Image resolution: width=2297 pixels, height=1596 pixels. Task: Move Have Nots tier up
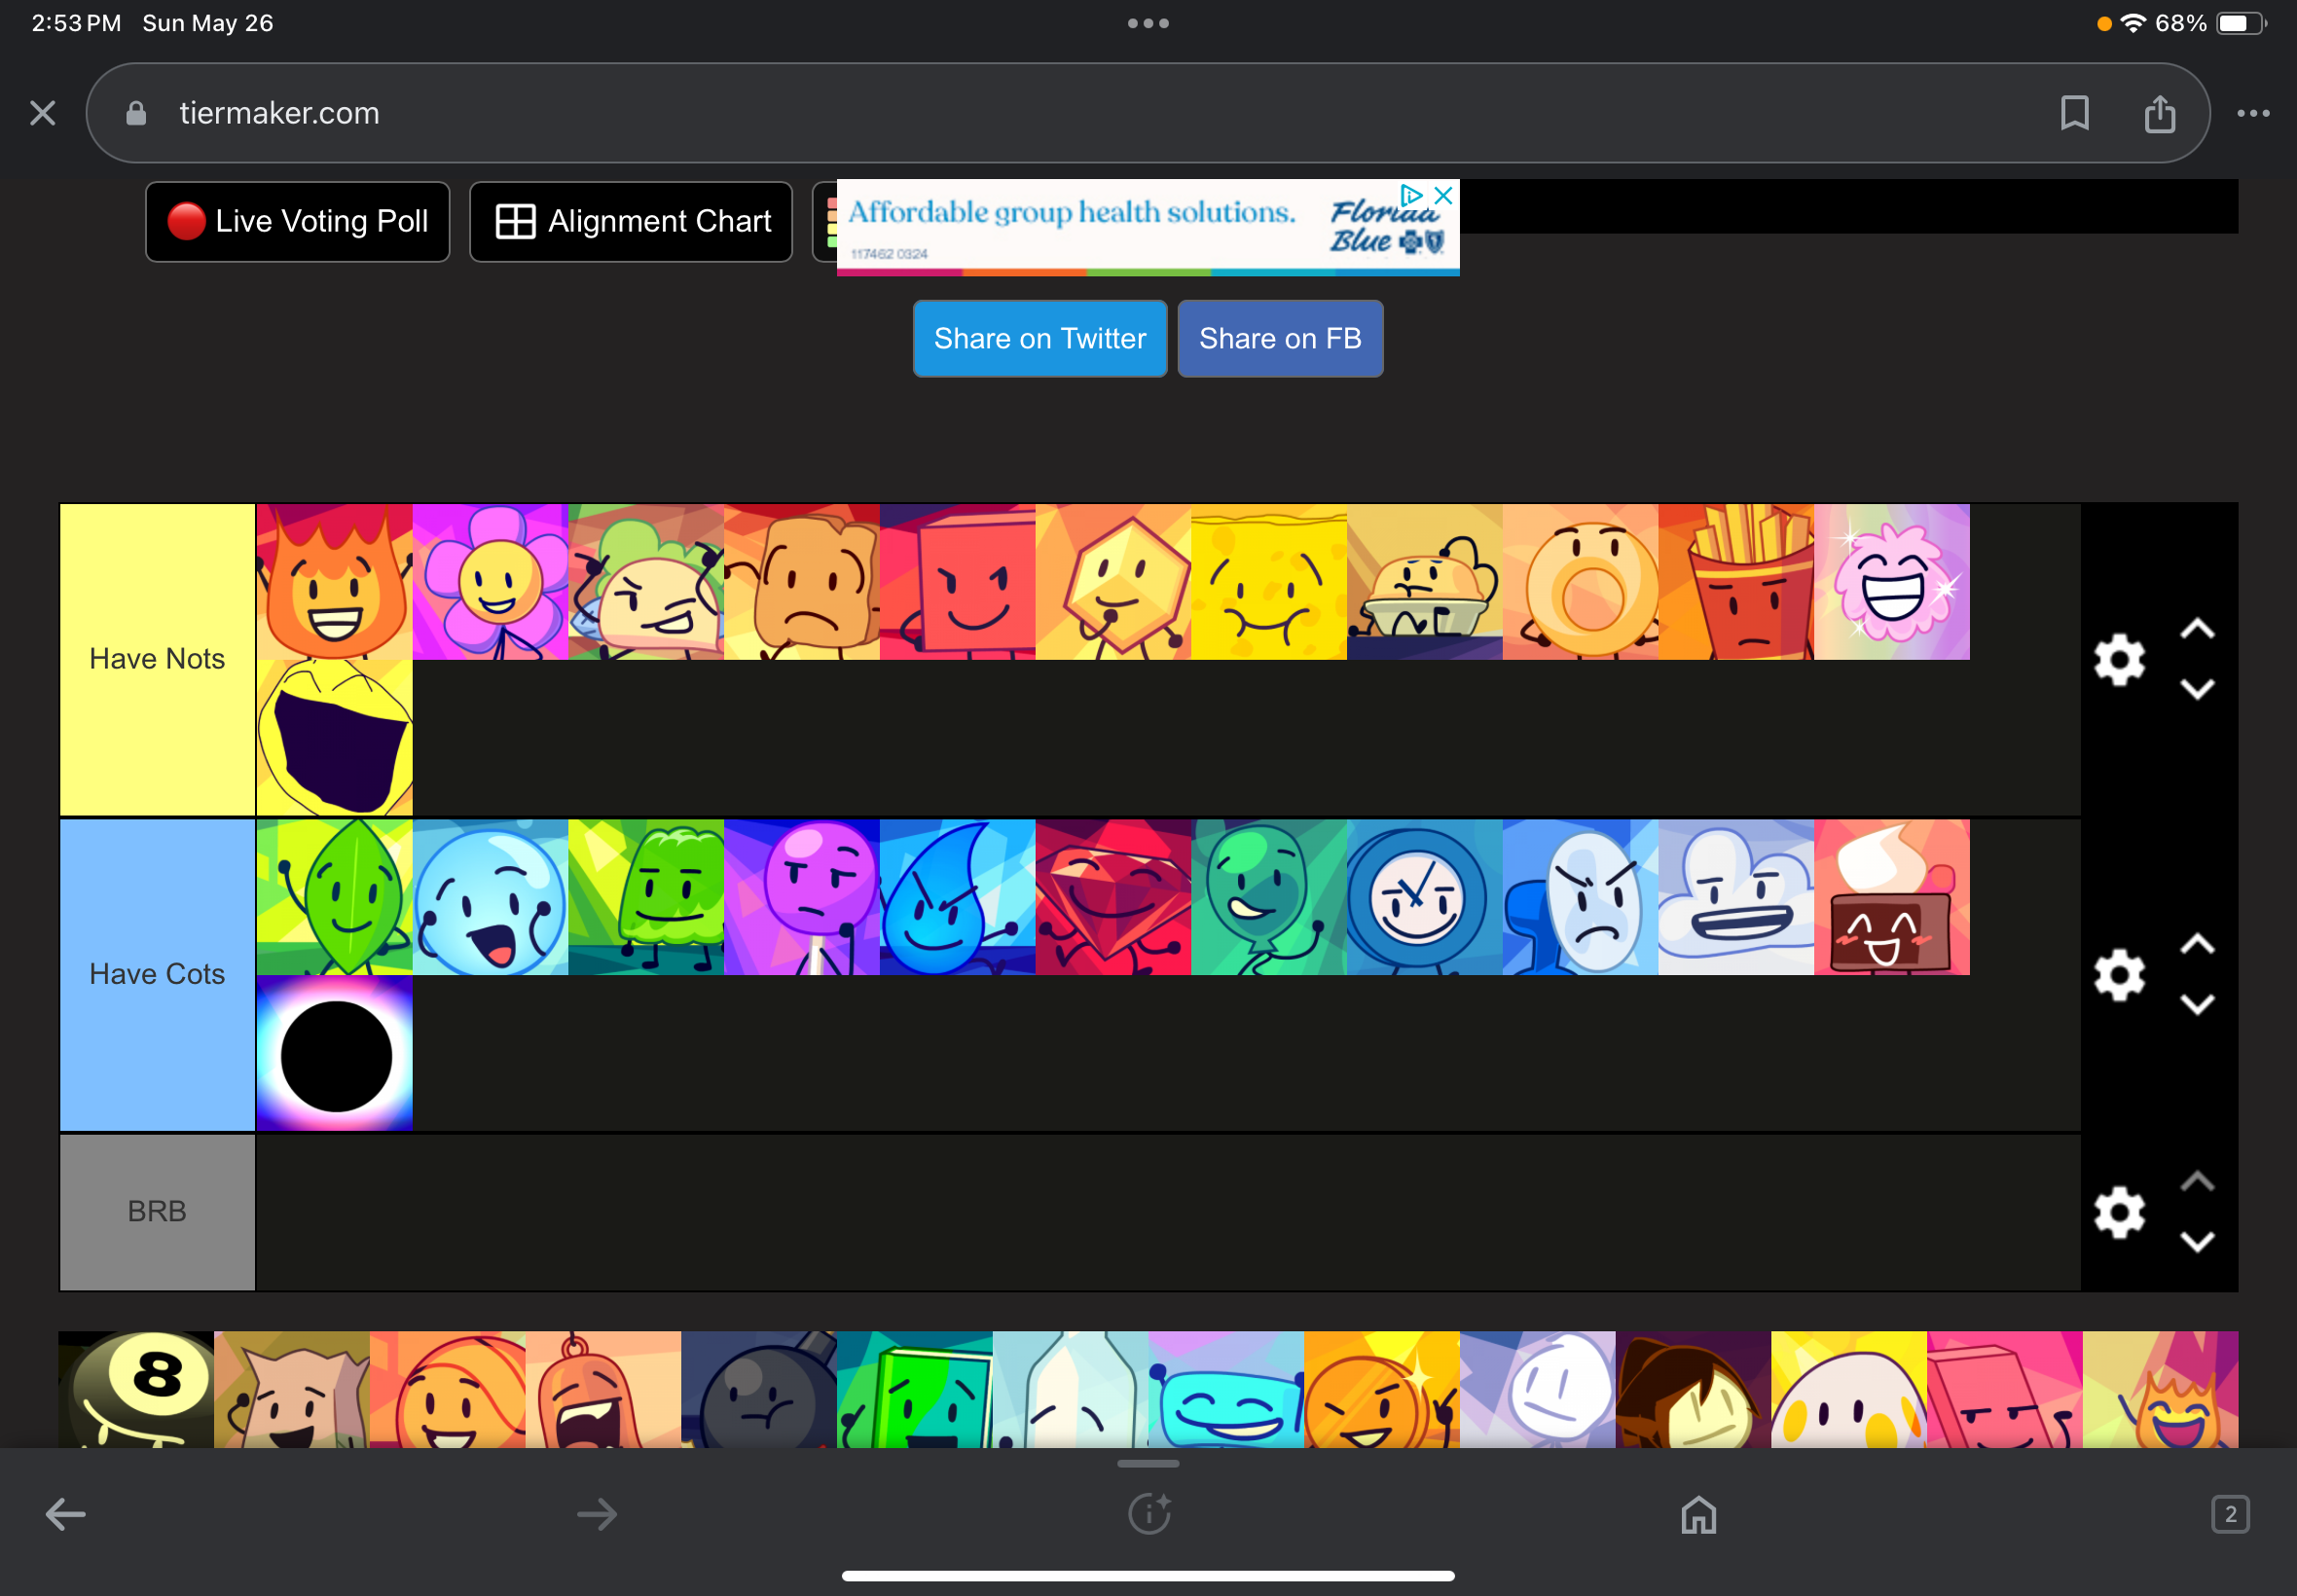2196,629
